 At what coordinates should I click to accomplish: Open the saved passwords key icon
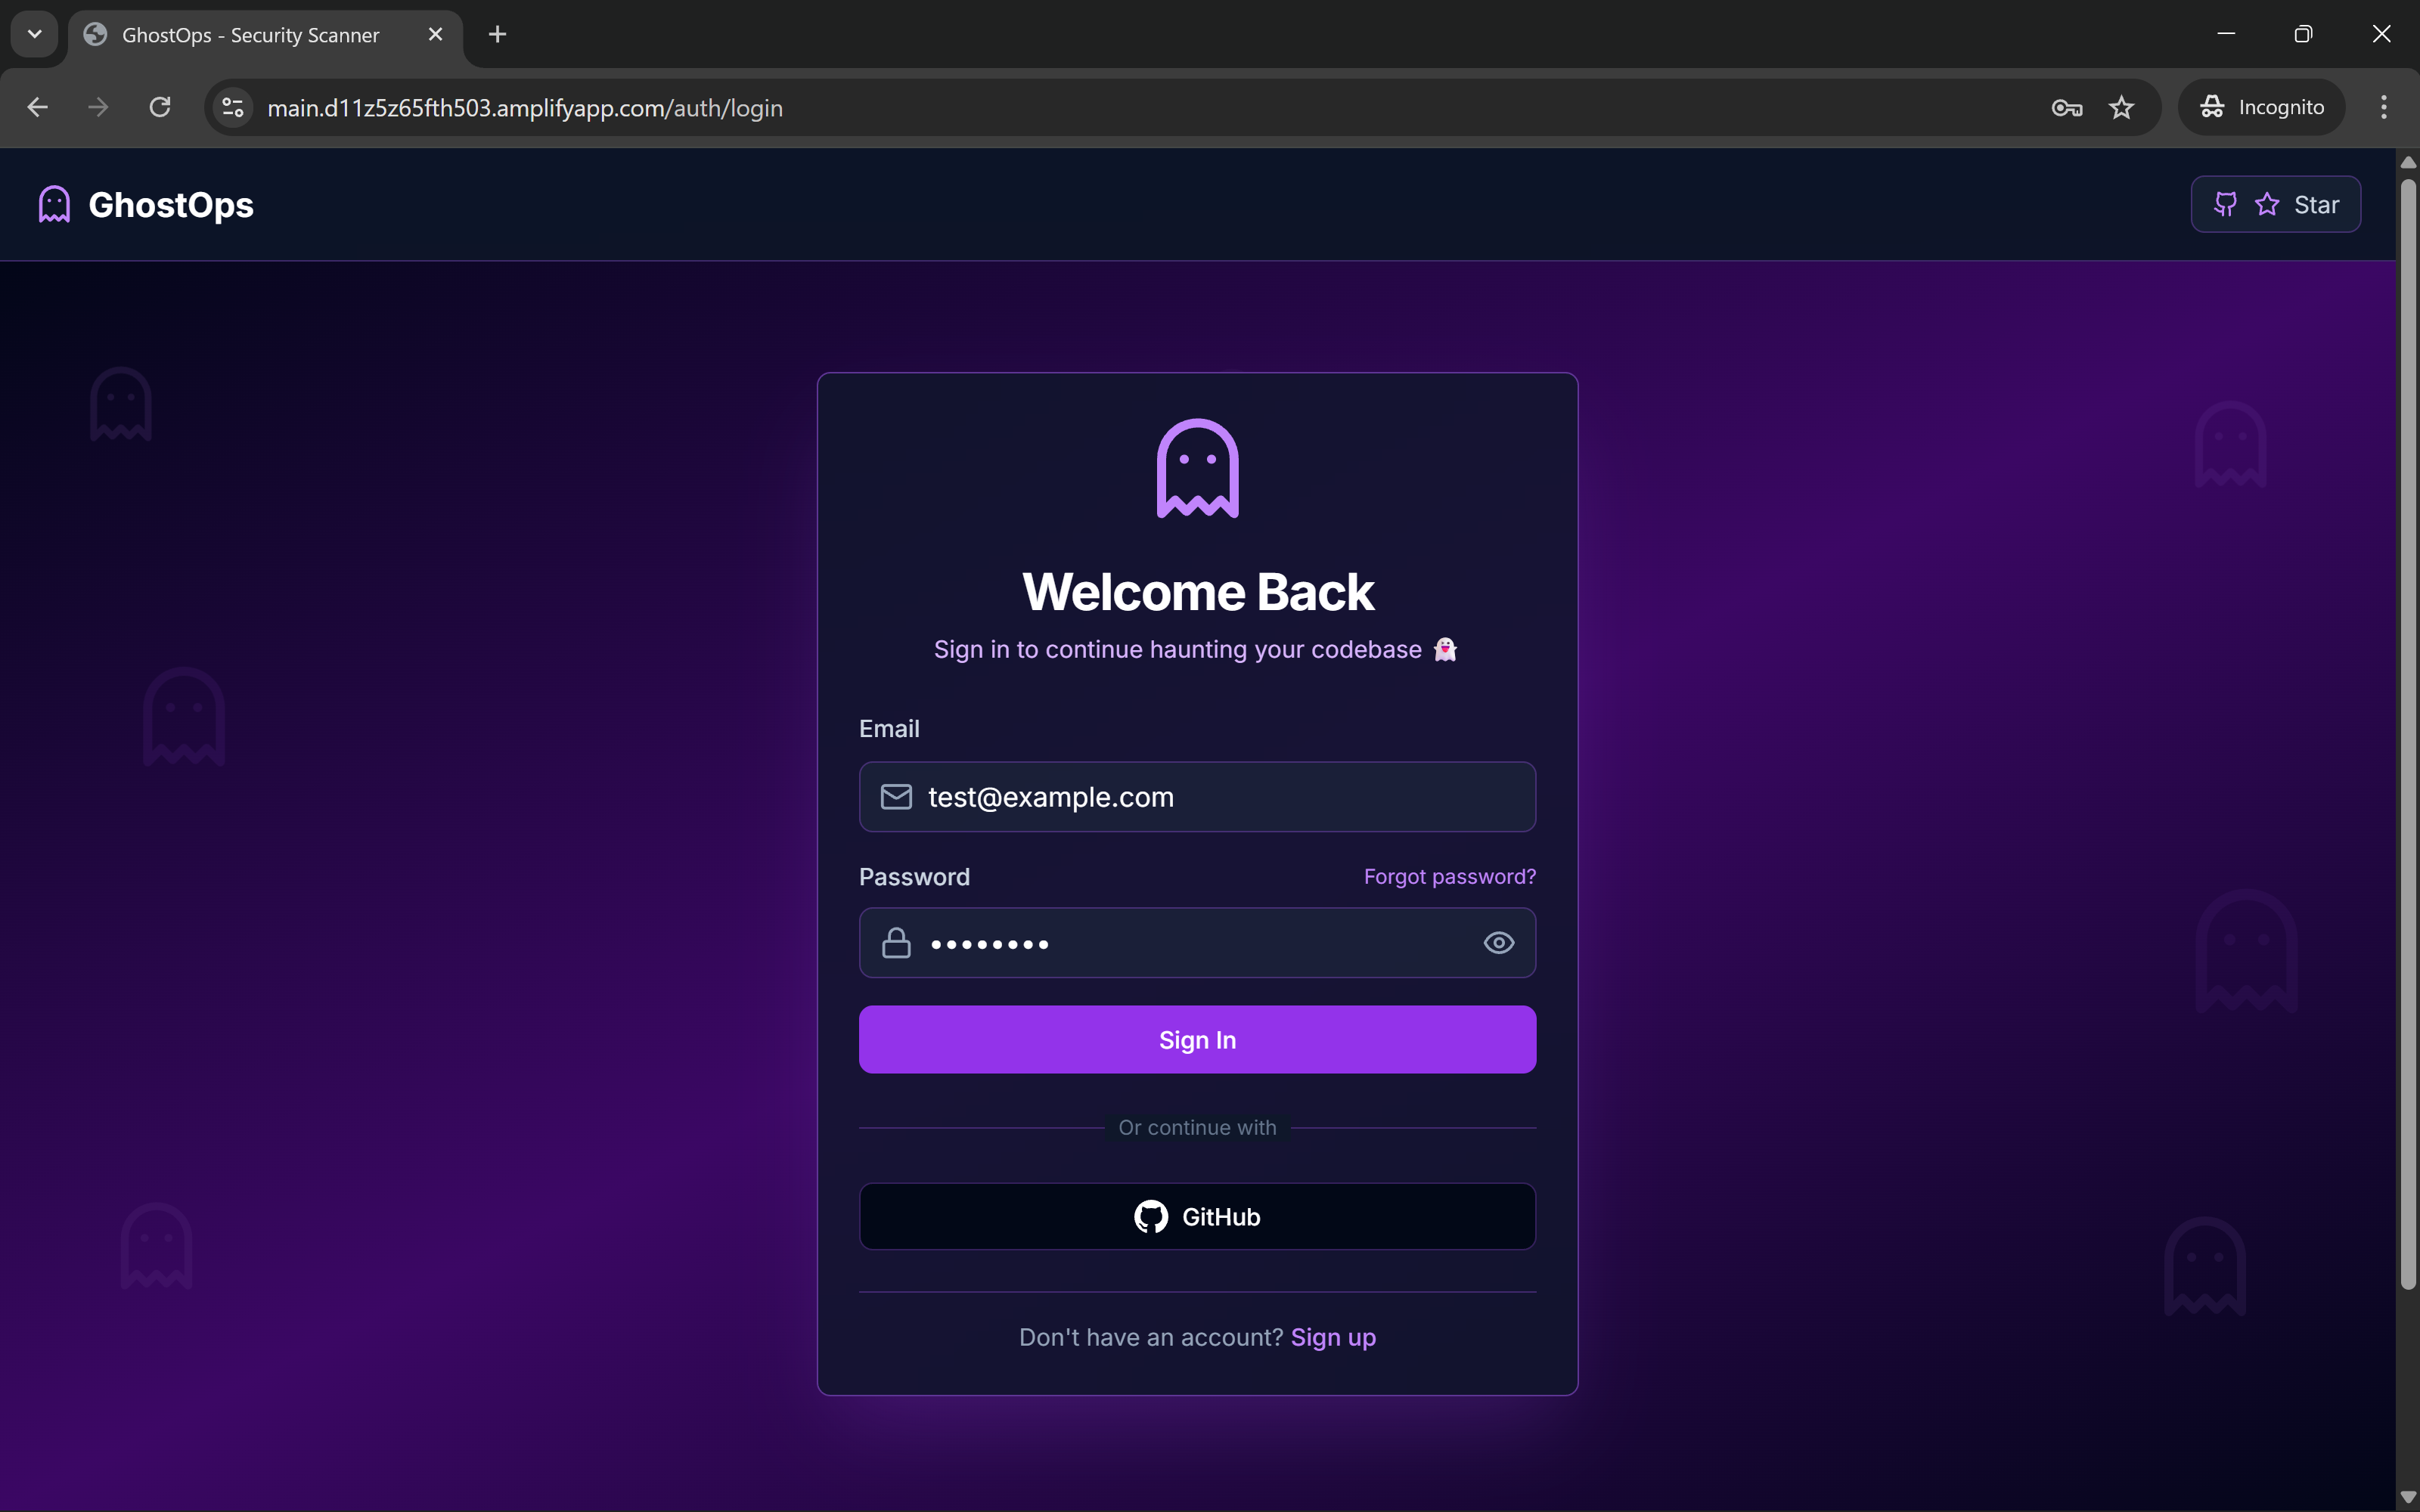coord(2066,107)
